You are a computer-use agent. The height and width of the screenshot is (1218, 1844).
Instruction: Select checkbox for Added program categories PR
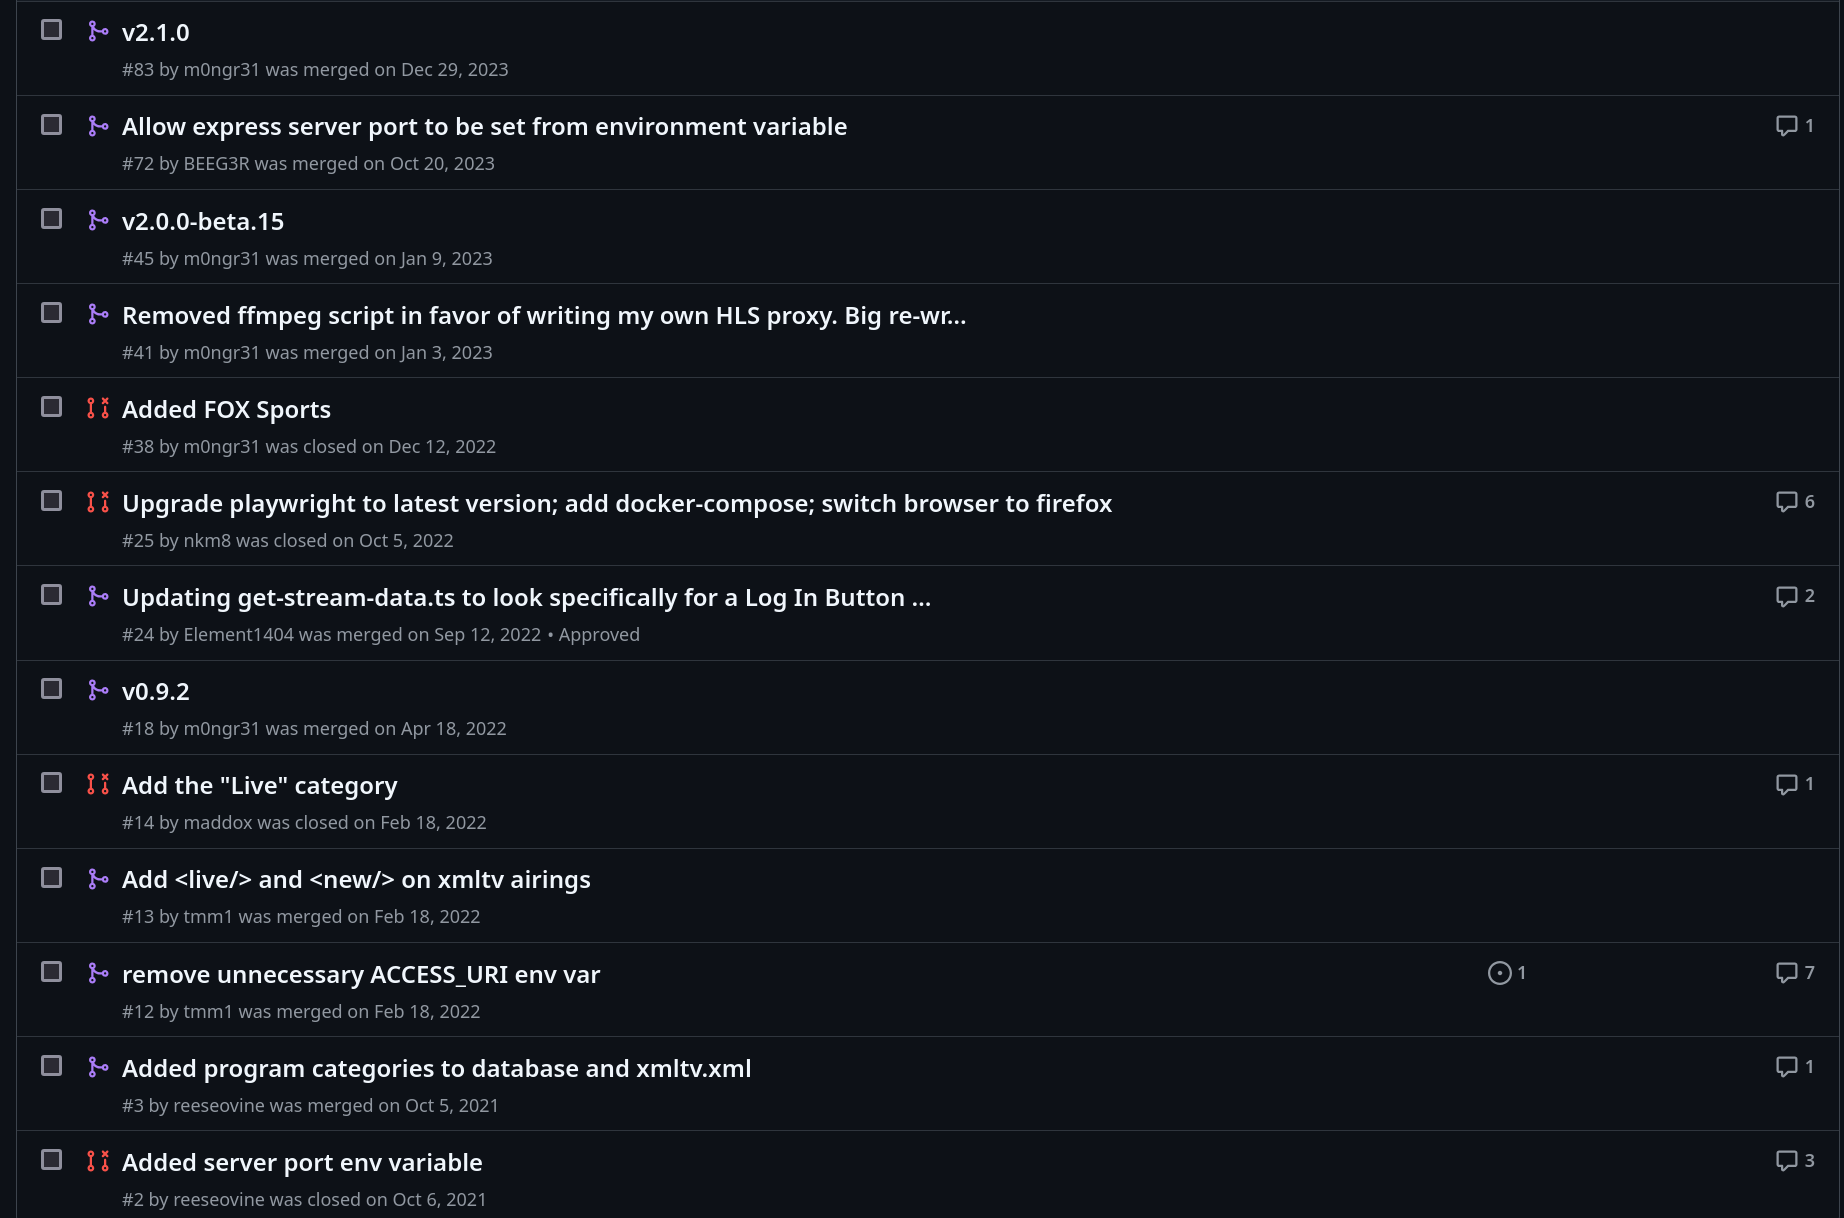51,1066
